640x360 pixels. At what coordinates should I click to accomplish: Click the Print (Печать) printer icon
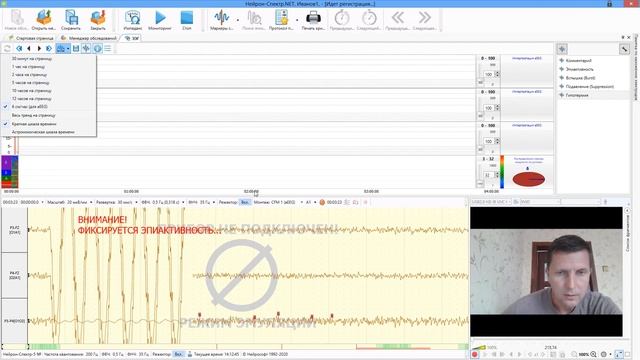coord(313,18)
